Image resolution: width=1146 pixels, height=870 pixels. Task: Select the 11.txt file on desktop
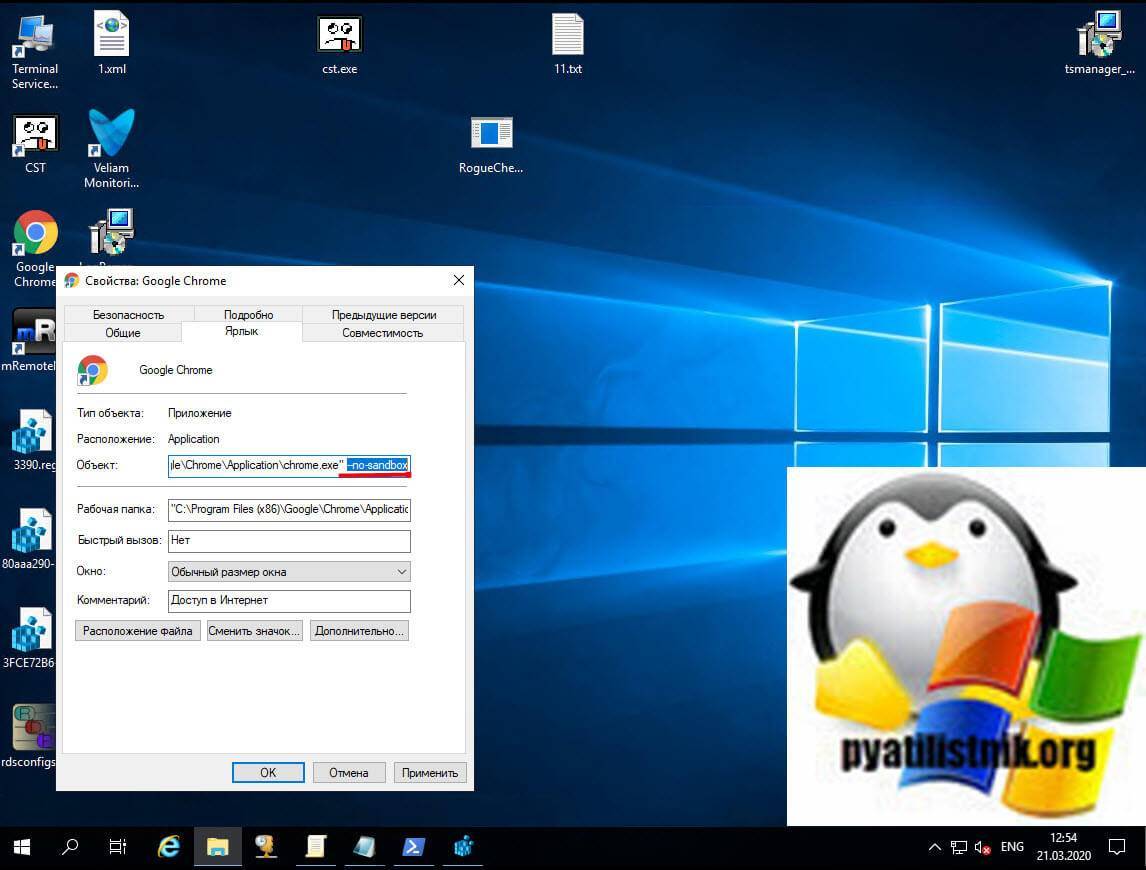(567, 40)
